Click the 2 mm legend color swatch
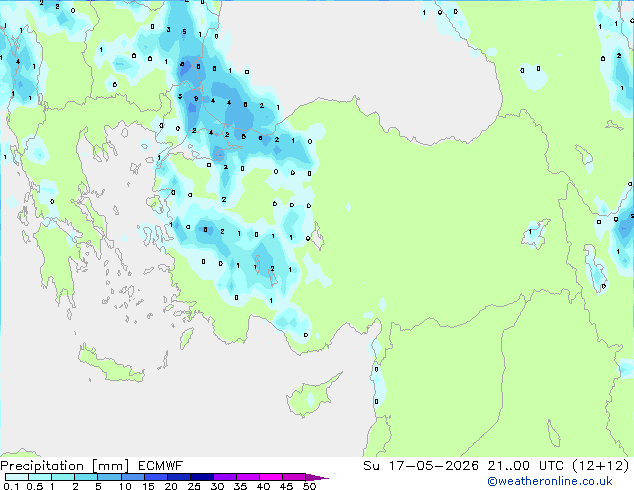Image resolution: width=634 pixels, height=490 pixels. click(x=86, y=477)
